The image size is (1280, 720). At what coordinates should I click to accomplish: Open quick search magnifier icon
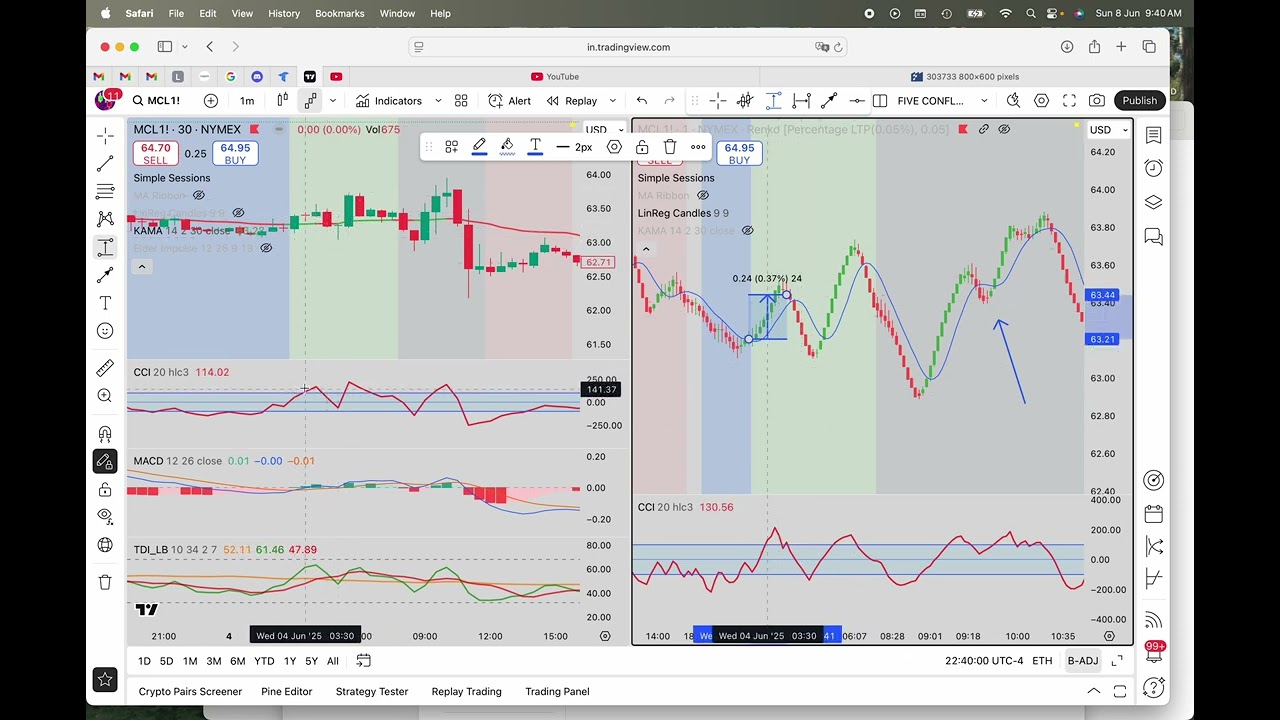tap(1013, 101)
